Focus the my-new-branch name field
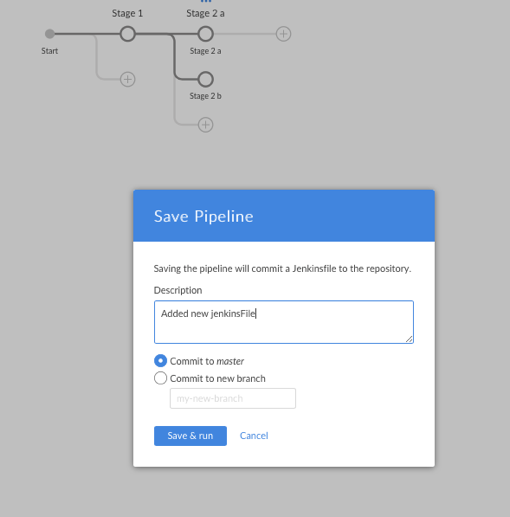Image resolution: width=510 pixels, height=517 pixels. 233,398
